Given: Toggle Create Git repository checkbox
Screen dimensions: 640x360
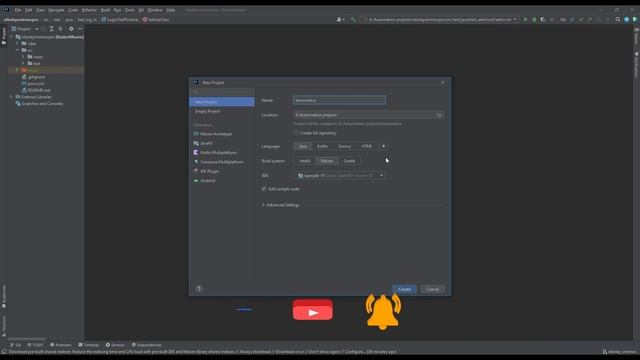Looking at the screenshot, I should click(296, 133).
